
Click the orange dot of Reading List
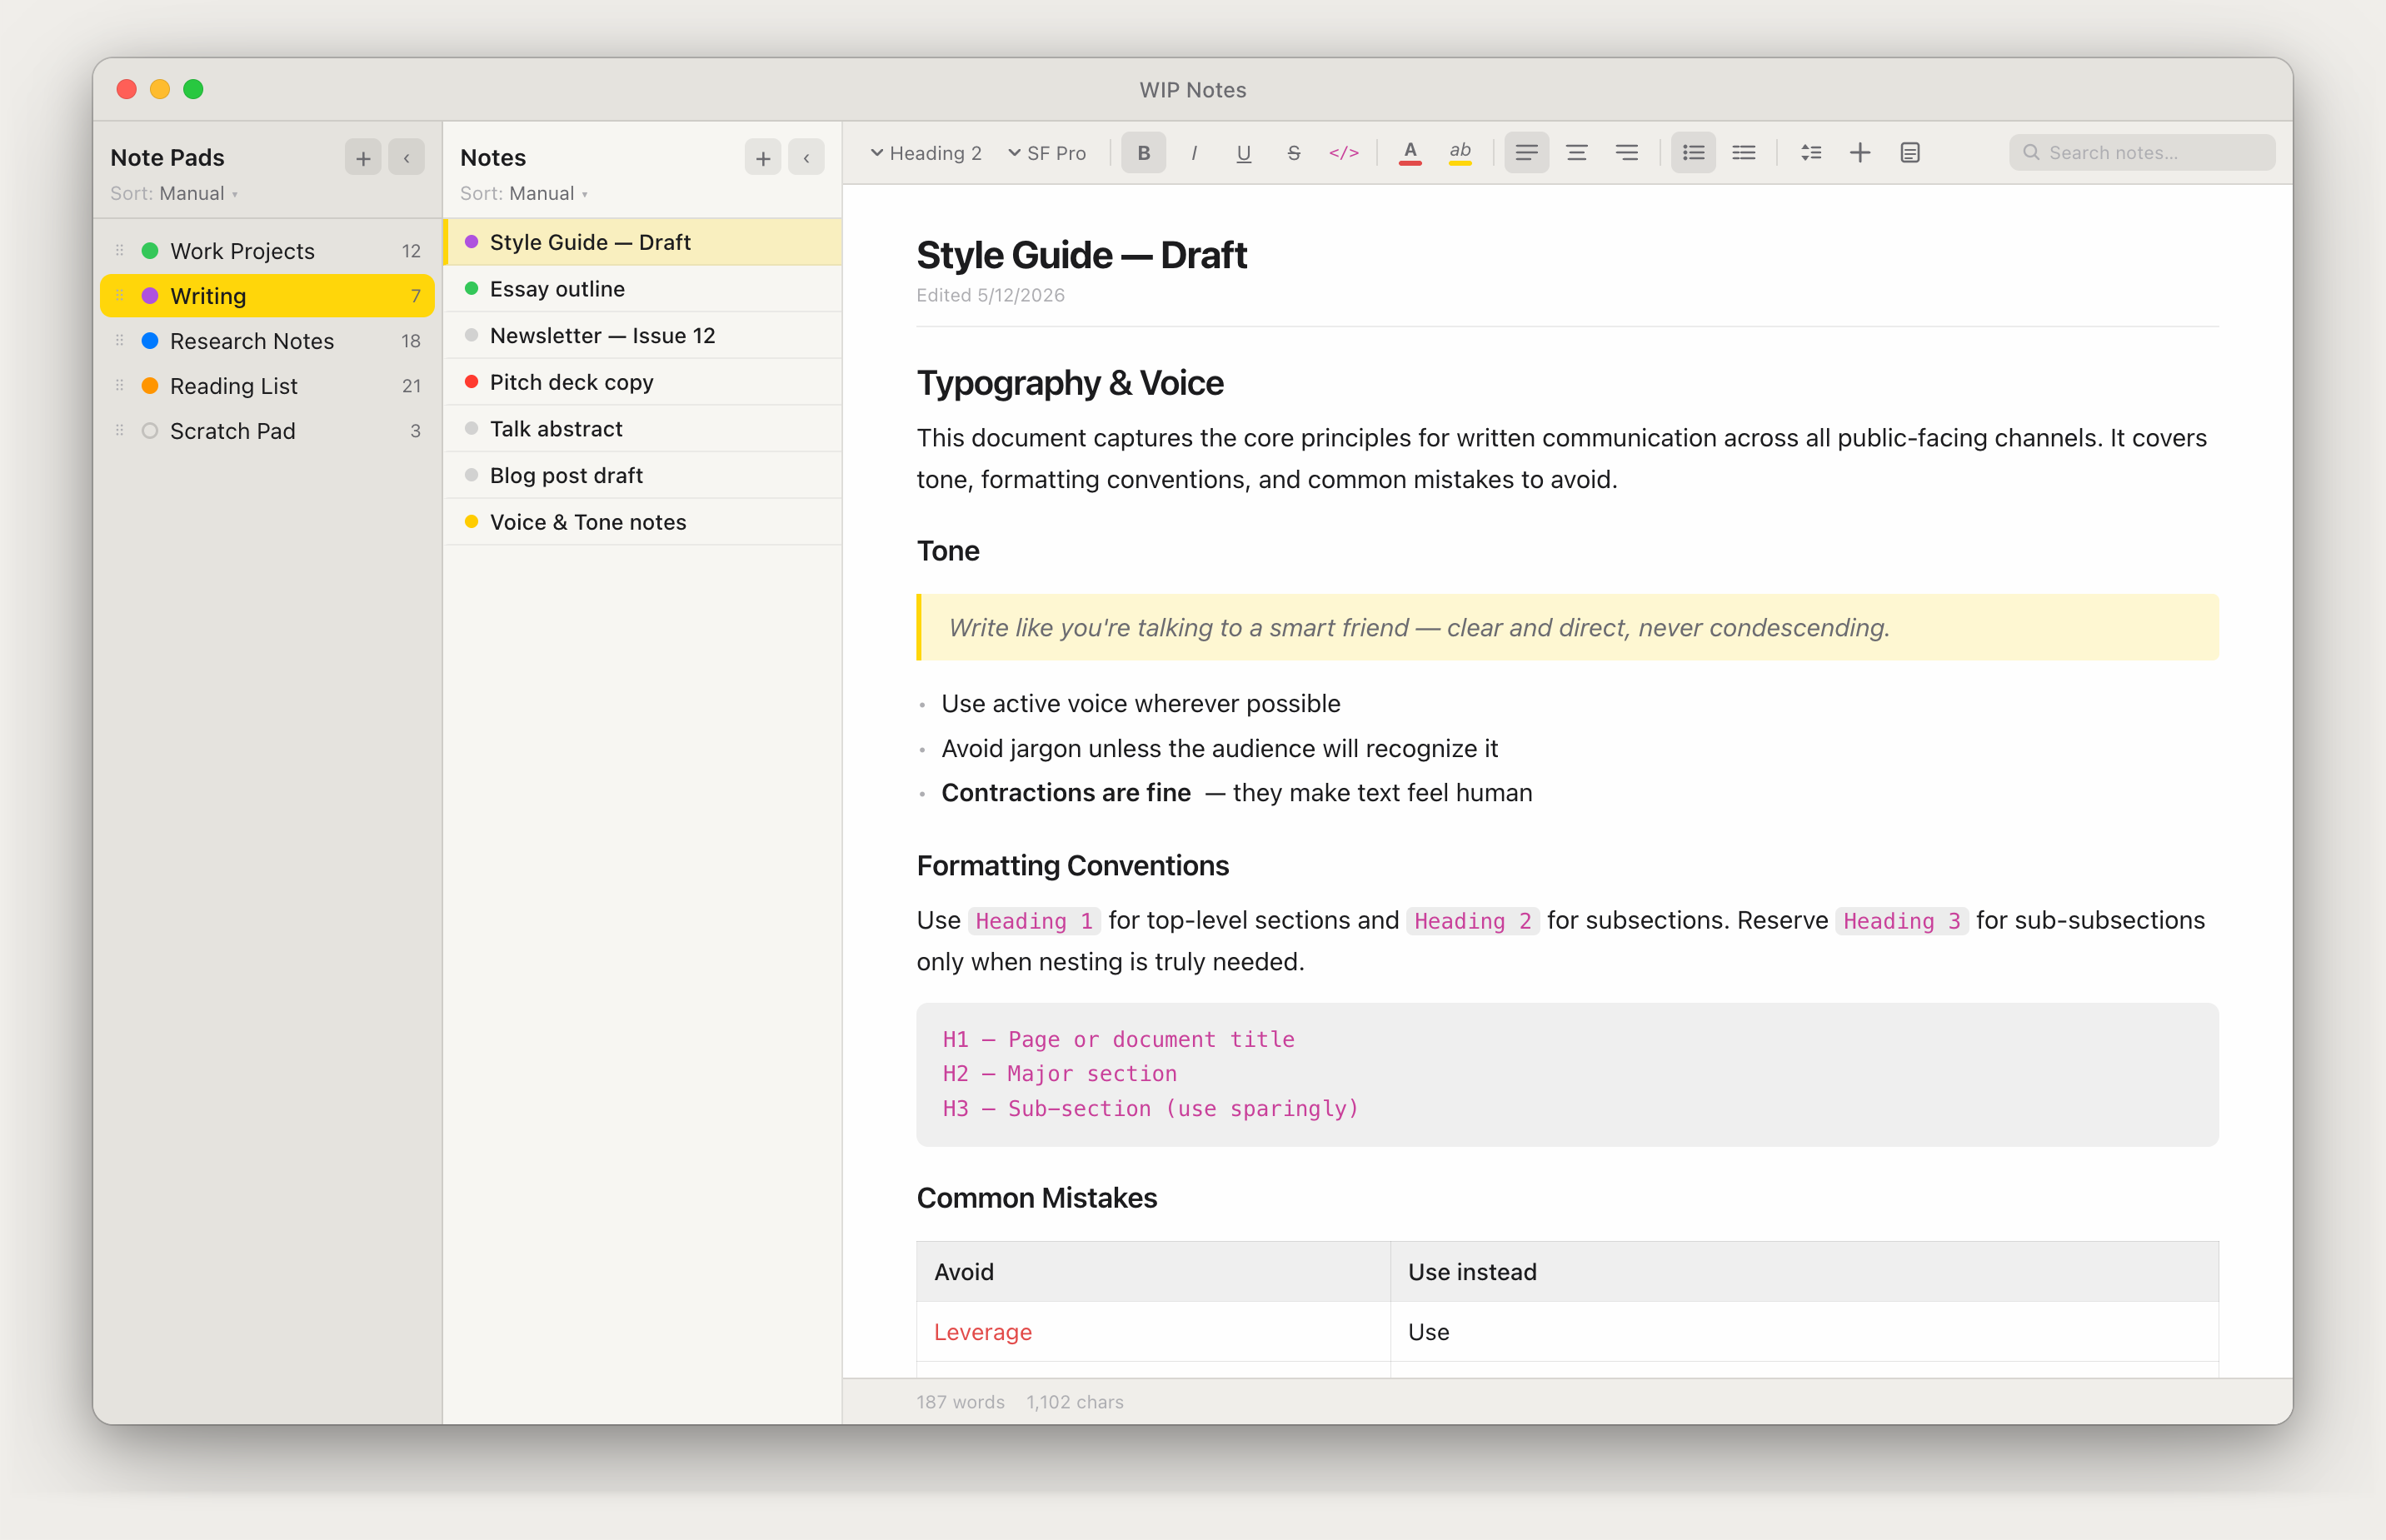pyautogui.click(x=150, y=386)
